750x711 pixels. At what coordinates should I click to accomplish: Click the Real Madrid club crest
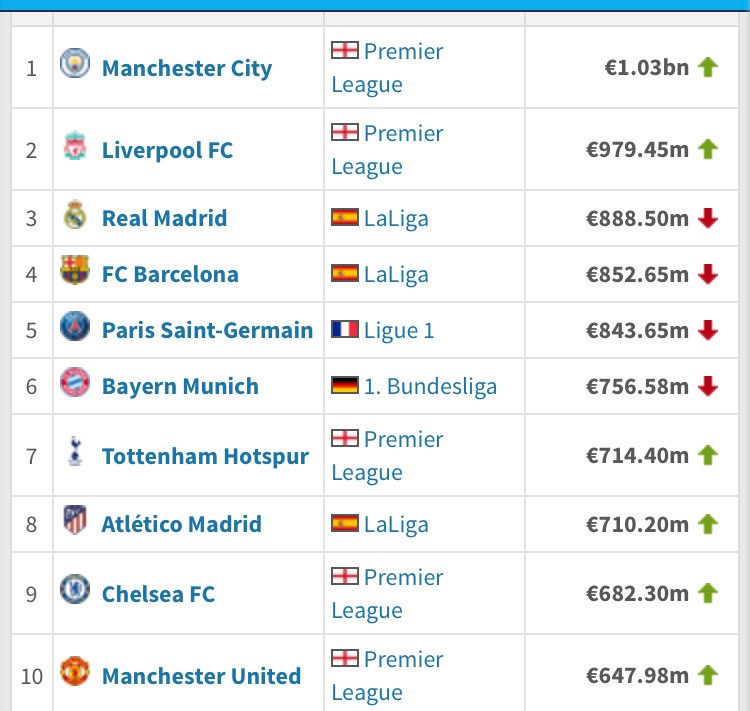point(74,217)
